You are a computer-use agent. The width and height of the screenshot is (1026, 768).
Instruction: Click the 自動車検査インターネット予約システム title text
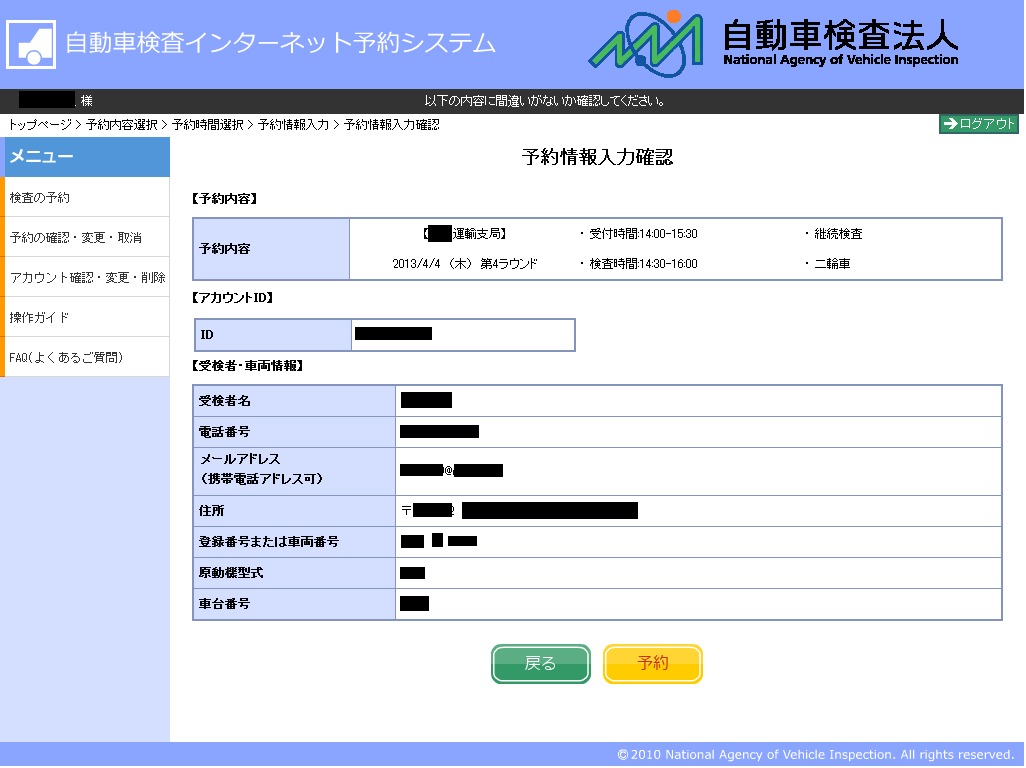tap(280, 43)
